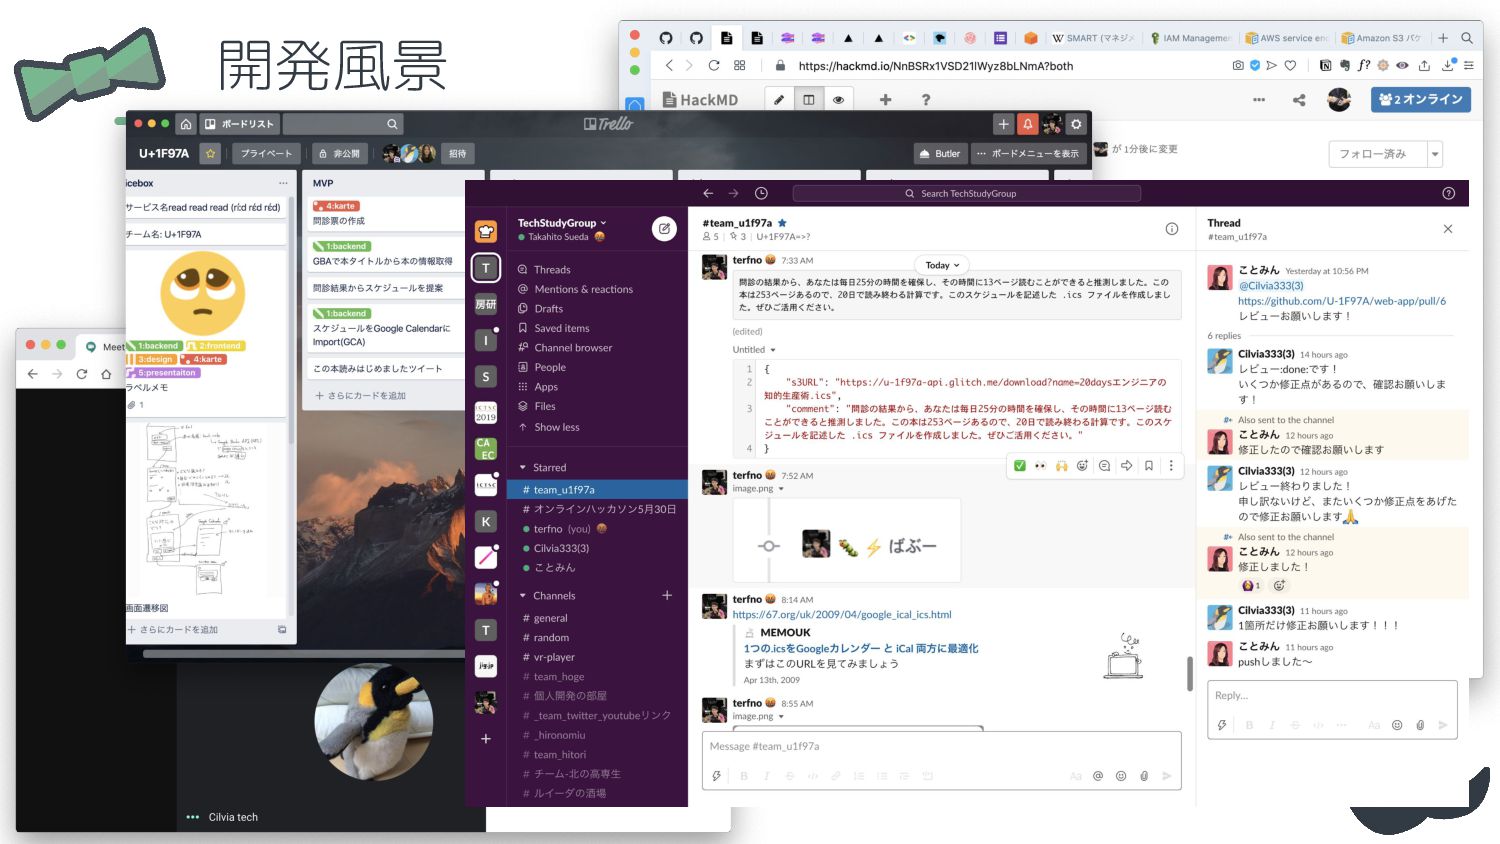Select the #random channel
The height and width of the screenshot is (844, 1500).
pos(551,637)
